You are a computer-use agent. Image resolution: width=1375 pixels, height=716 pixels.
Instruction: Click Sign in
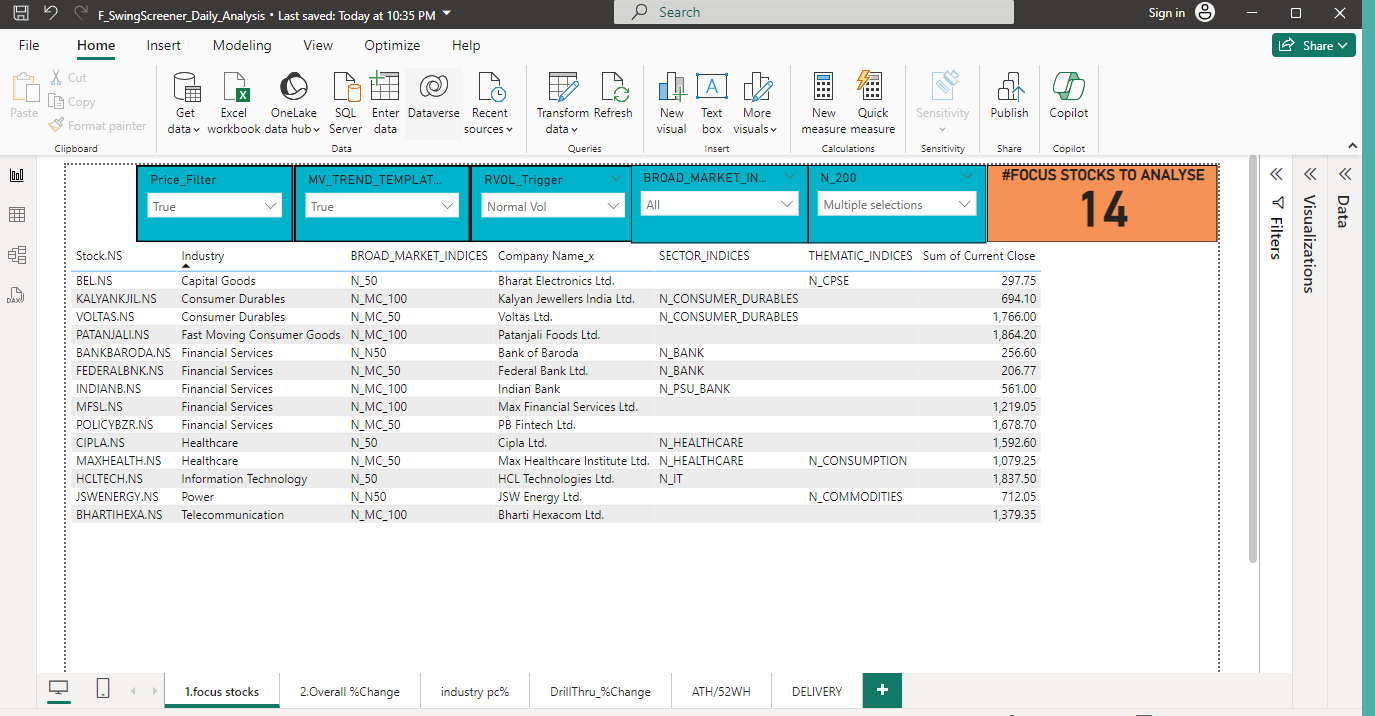tap(1167, 13)
